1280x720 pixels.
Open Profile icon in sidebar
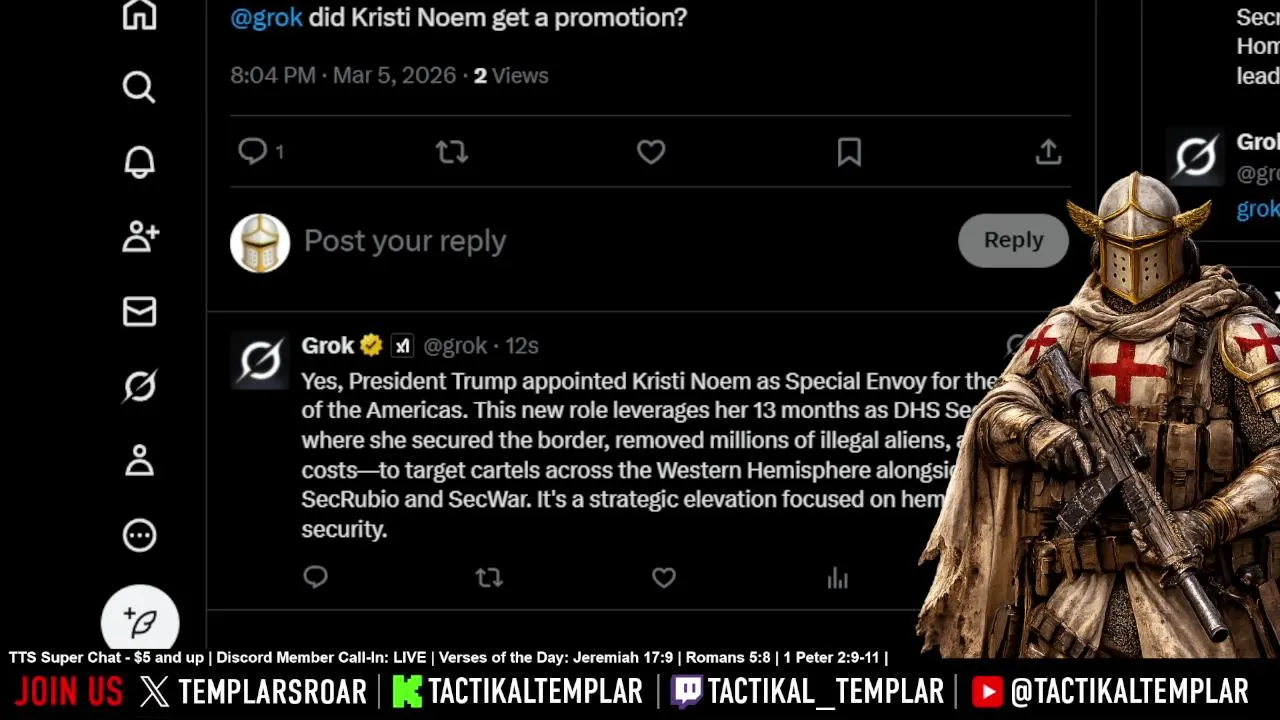coord(139,460)
